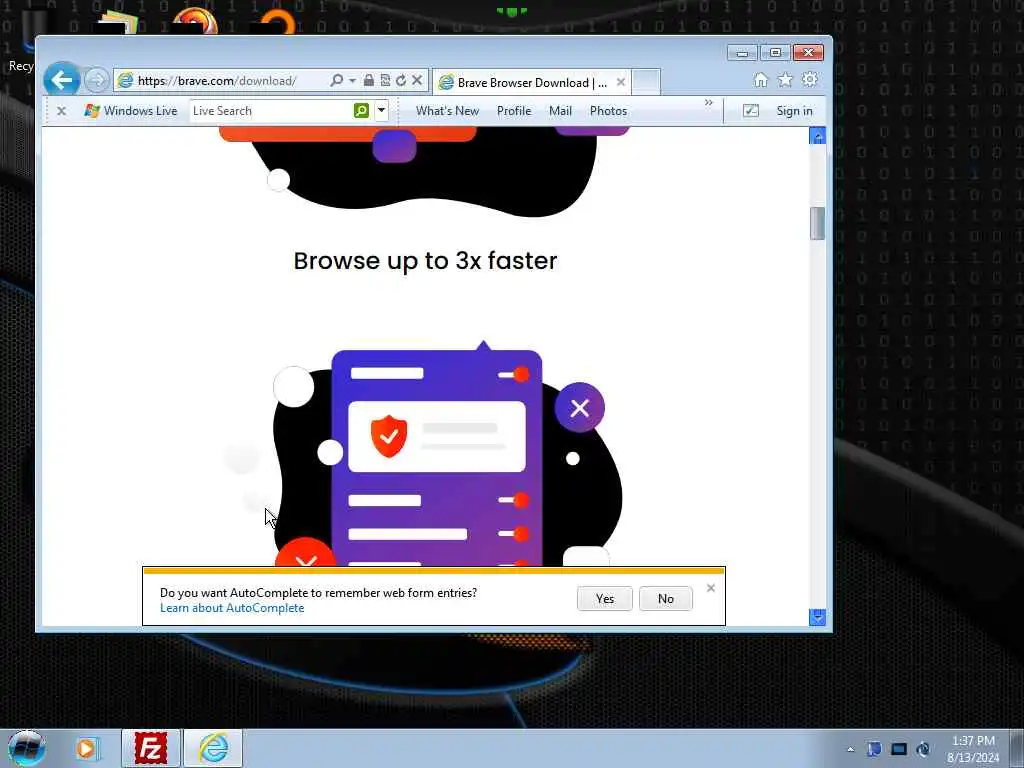Screen dimensions: 1024x768
Task: Open What's New in Windows Live toolbar
Action: (447, 111)
